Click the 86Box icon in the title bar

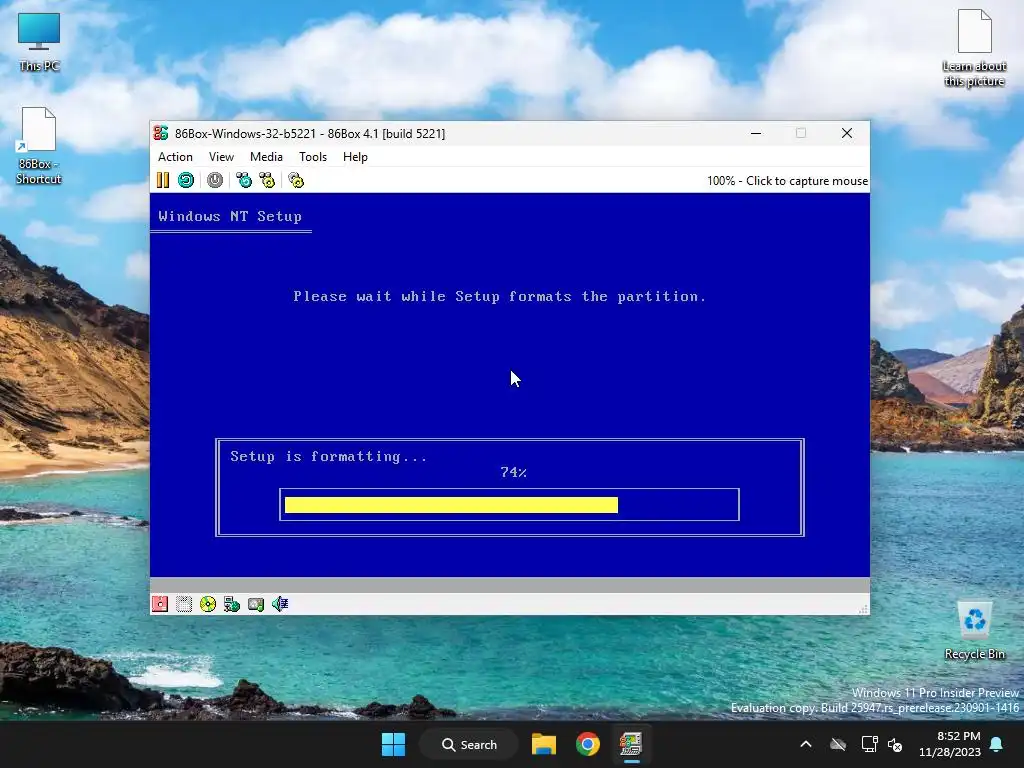point(161,133)
